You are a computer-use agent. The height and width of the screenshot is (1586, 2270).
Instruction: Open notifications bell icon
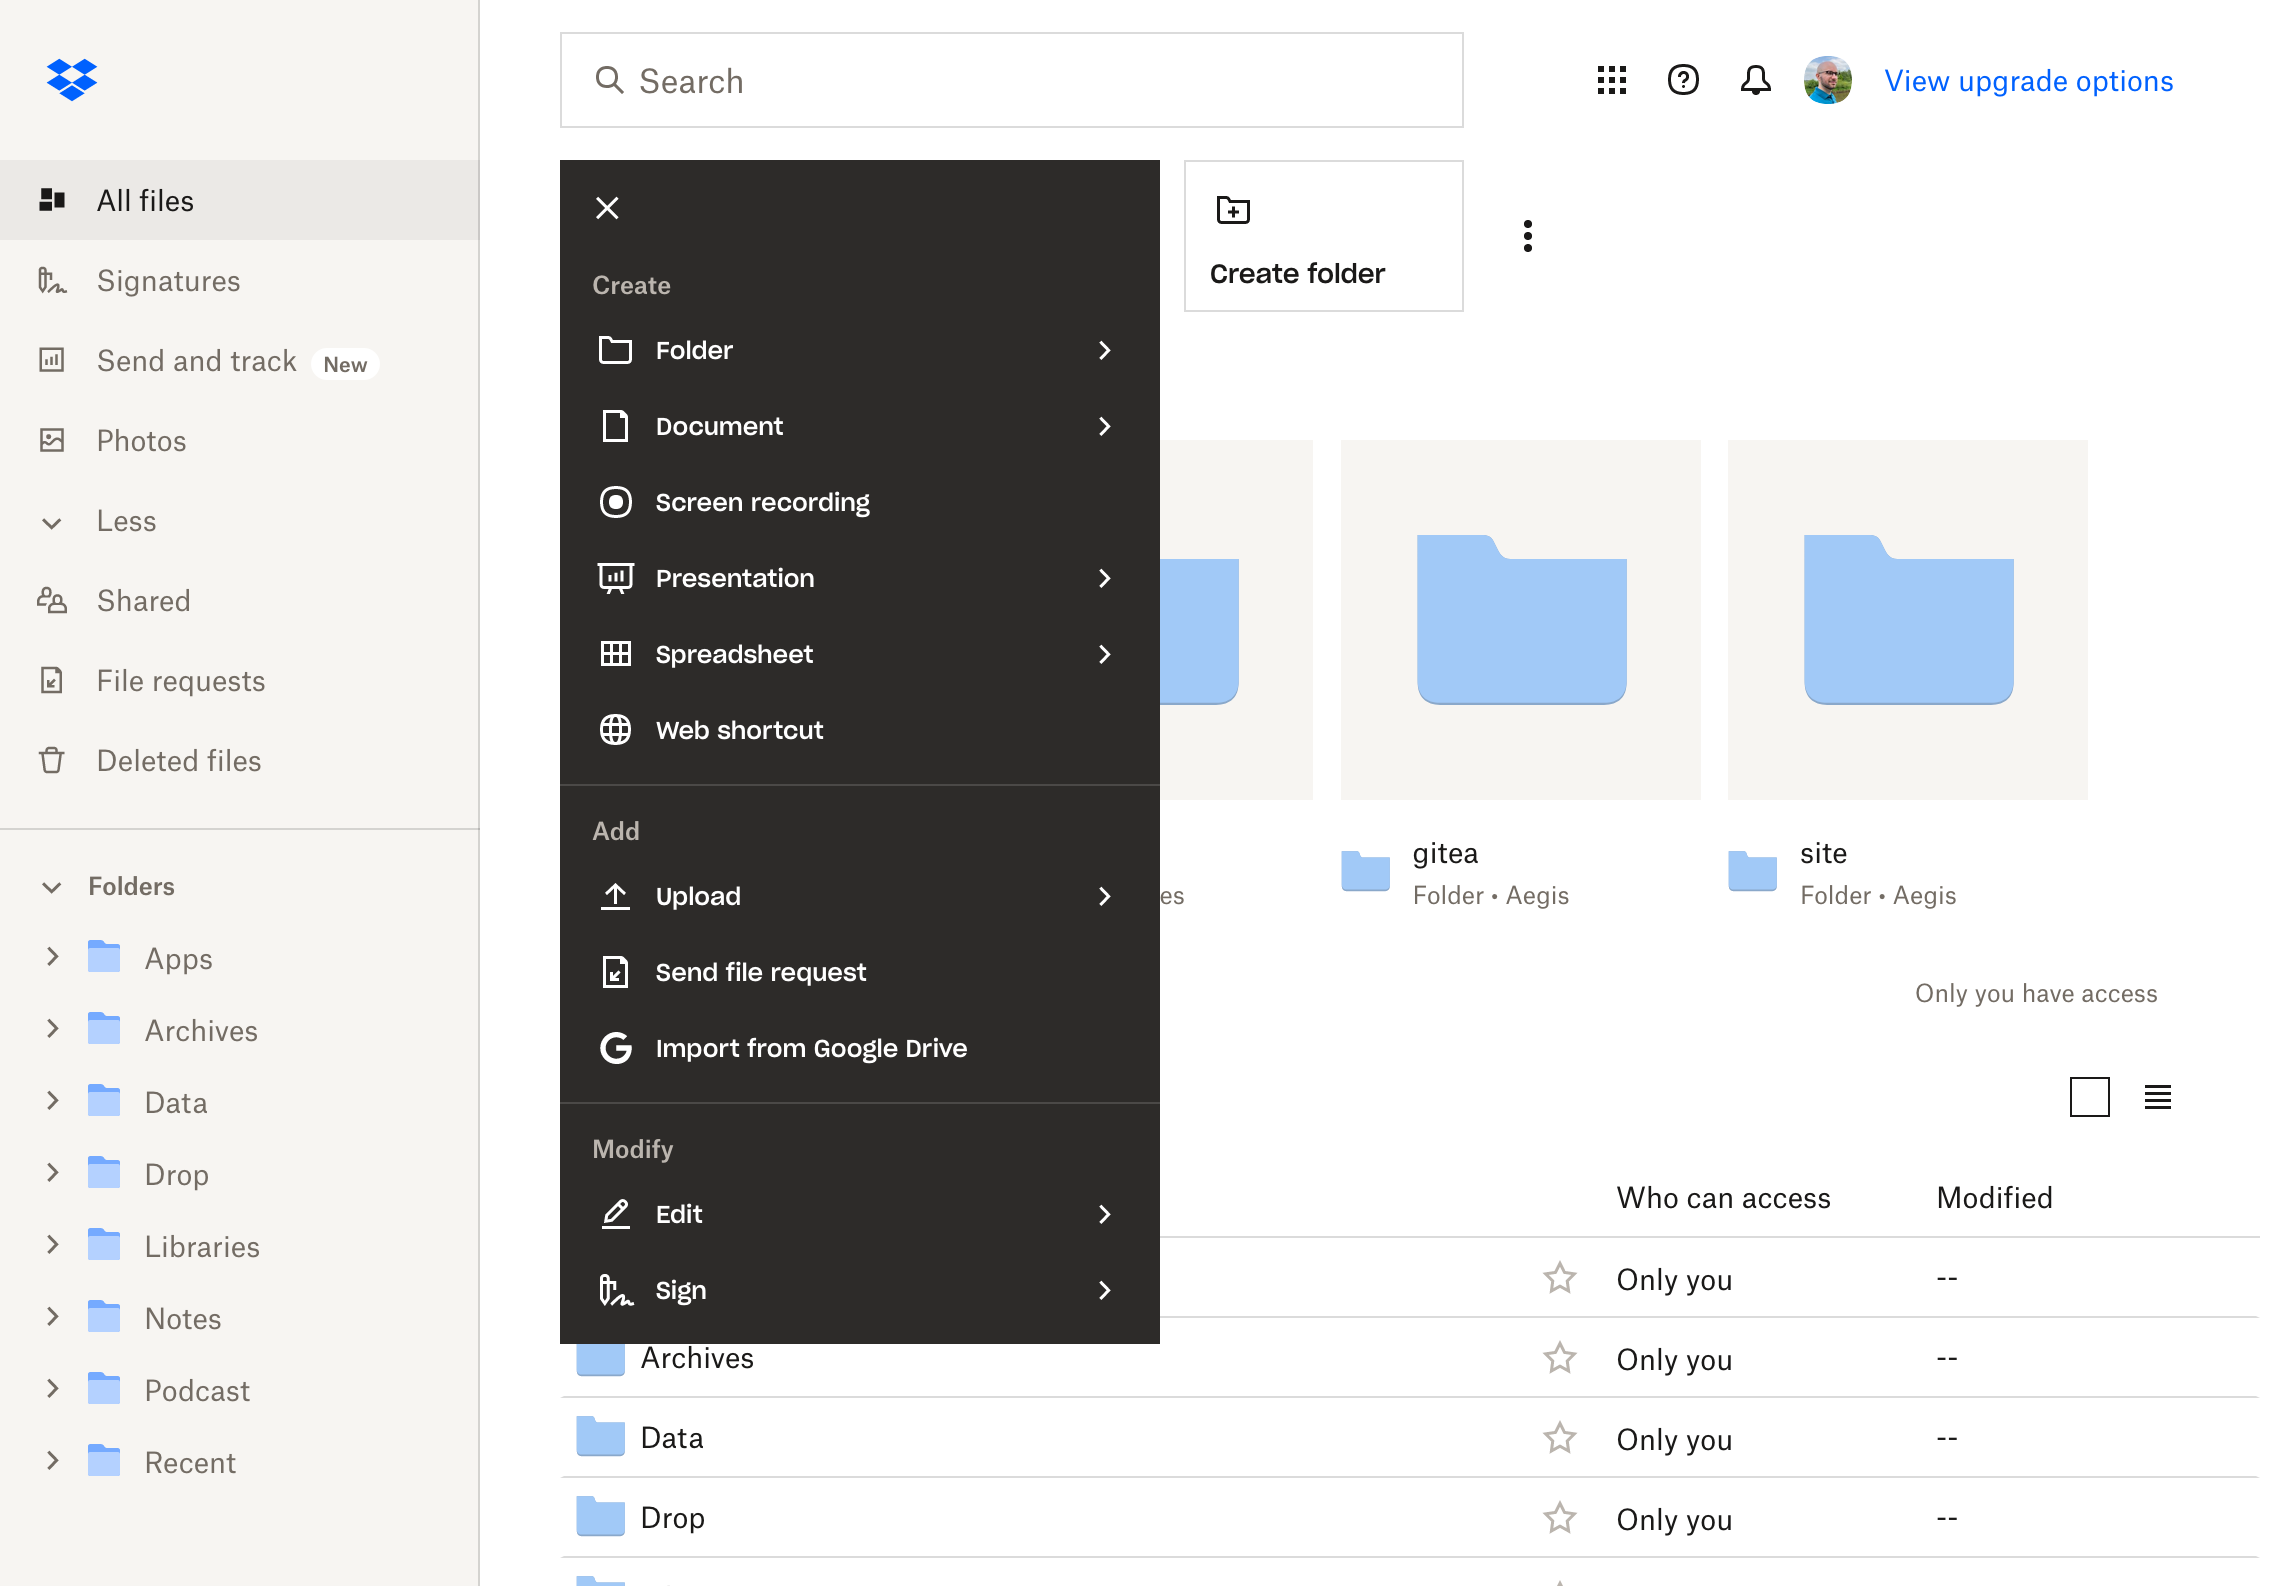(1755, 80)
